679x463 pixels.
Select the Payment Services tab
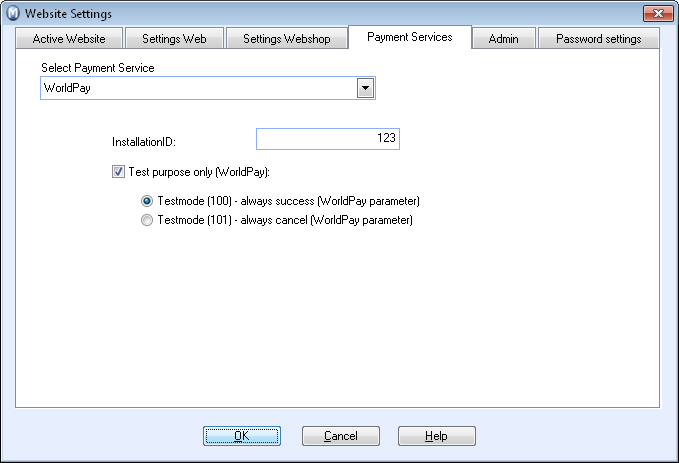tap(410, 37)
